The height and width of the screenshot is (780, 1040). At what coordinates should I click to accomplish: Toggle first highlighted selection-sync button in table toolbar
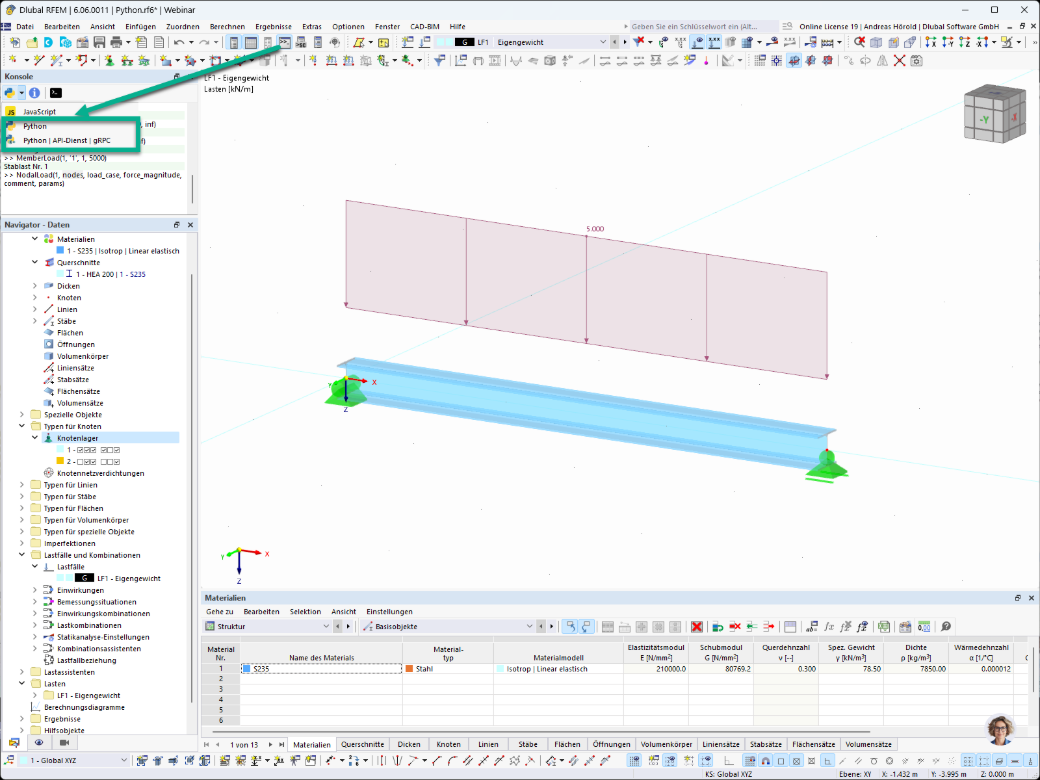570,626
